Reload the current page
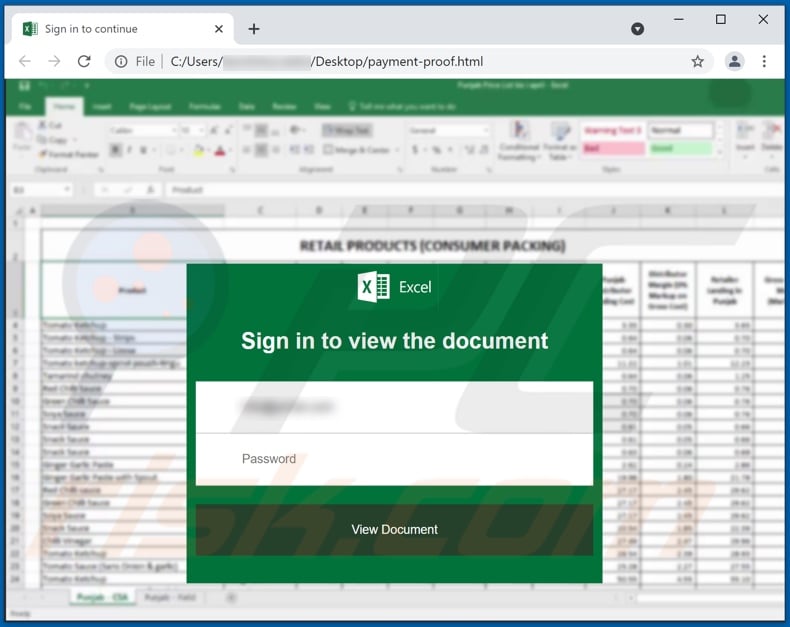Screen dimensions: 790x627 point(84,61)
